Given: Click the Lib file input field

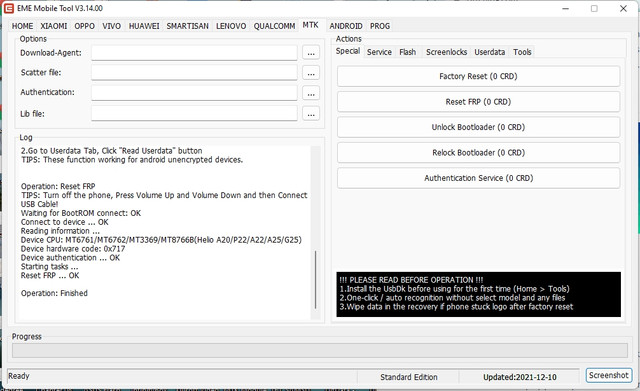Looking at the screenshot, I should point(194,113).
